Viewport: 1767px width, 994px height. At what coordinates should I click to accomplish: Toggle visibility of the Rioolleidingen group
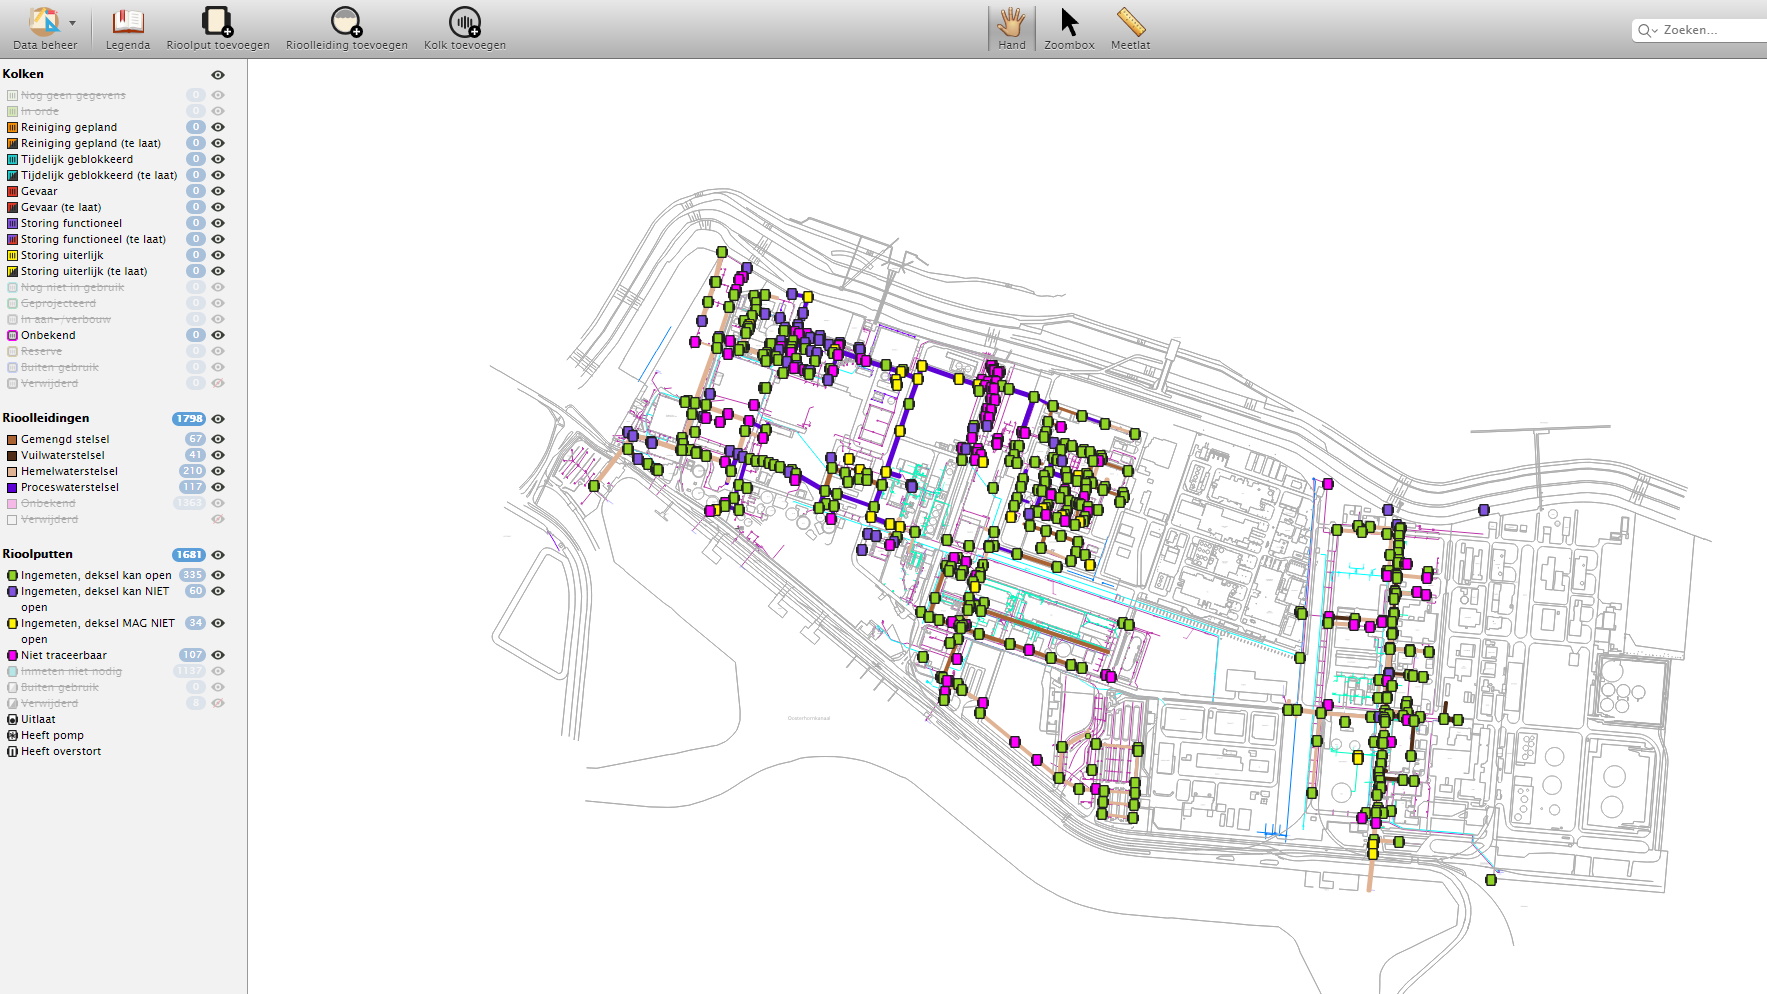[218, 419]
